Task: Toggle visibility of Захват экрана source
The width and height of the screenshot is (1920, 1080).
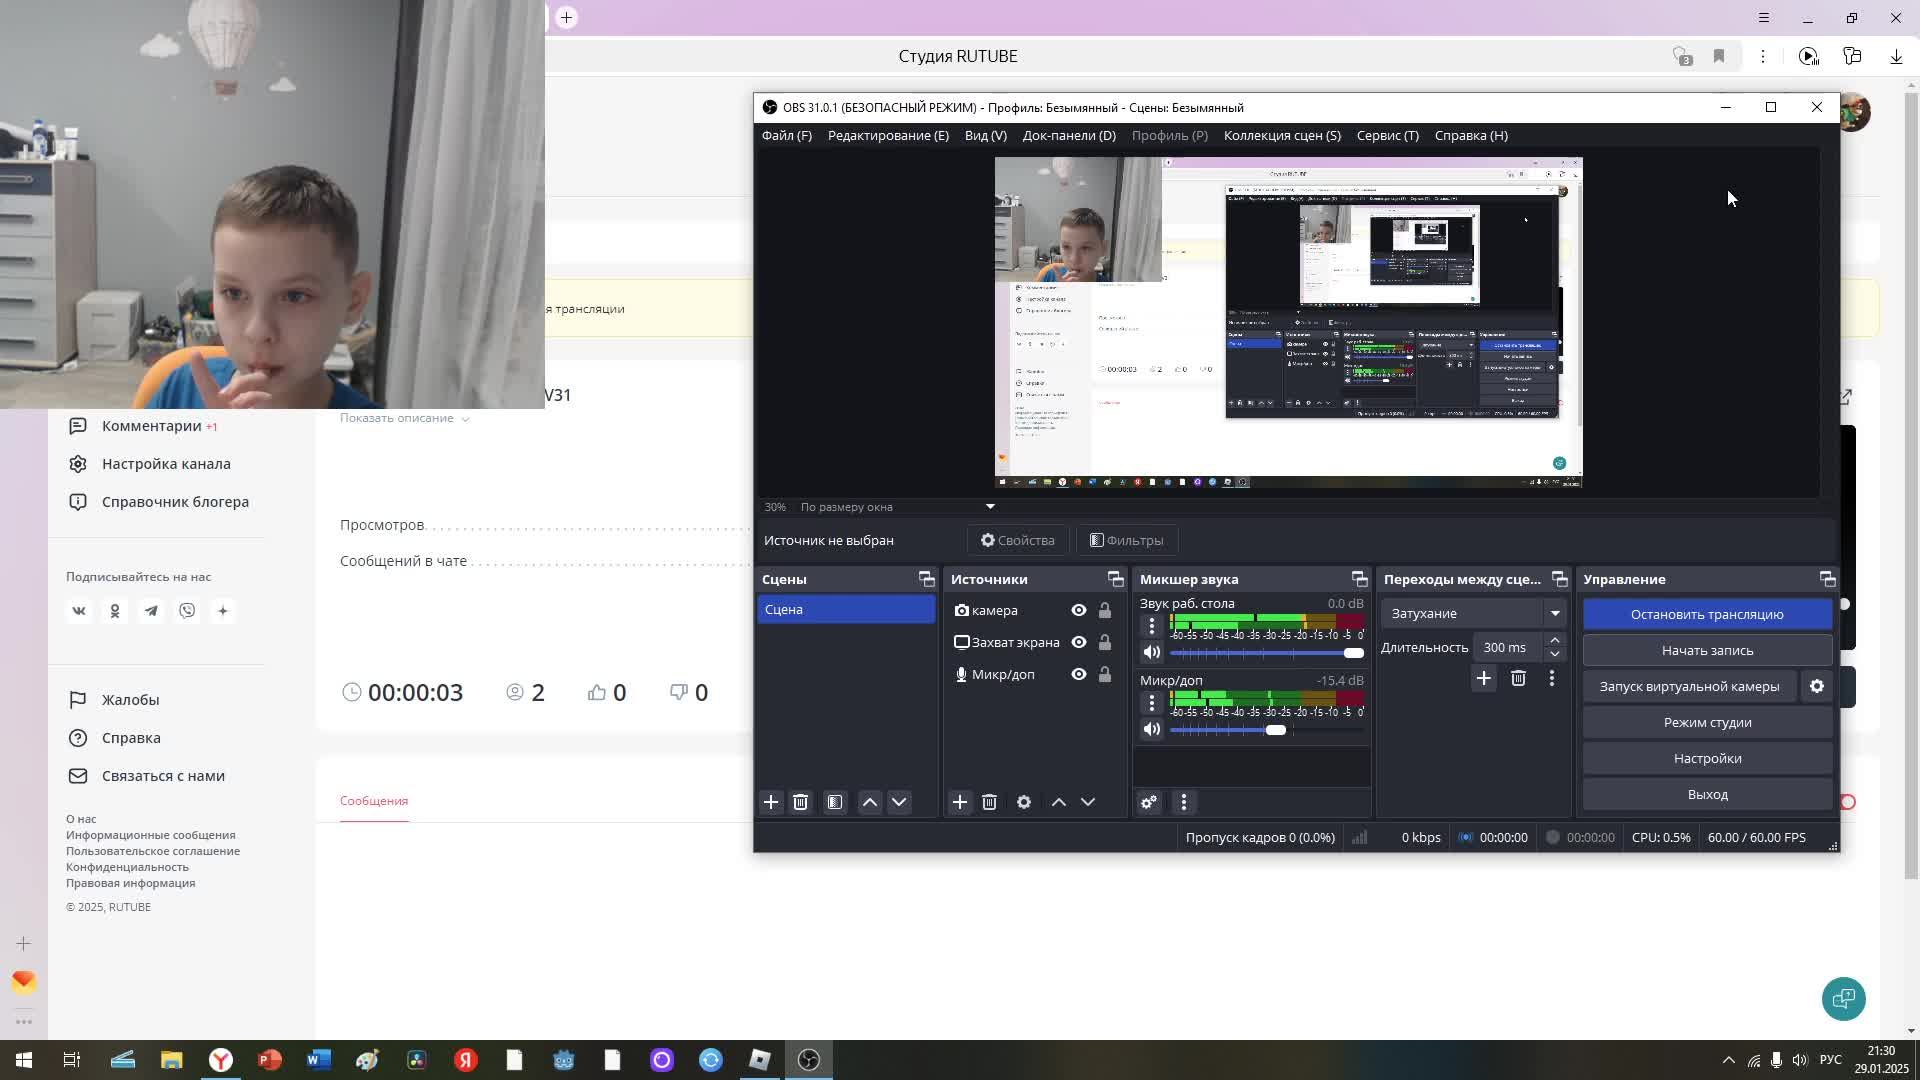Action: point(1079,642)
